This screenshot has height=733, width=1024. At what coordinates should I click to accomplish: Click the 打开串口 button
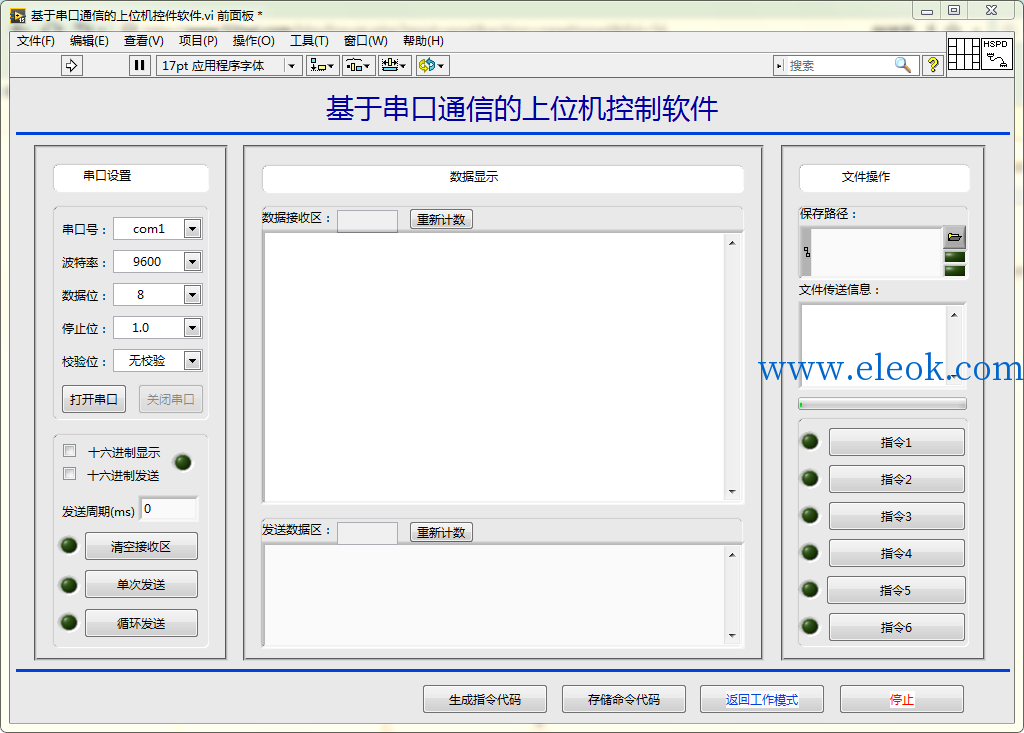[x=94, y=399]
